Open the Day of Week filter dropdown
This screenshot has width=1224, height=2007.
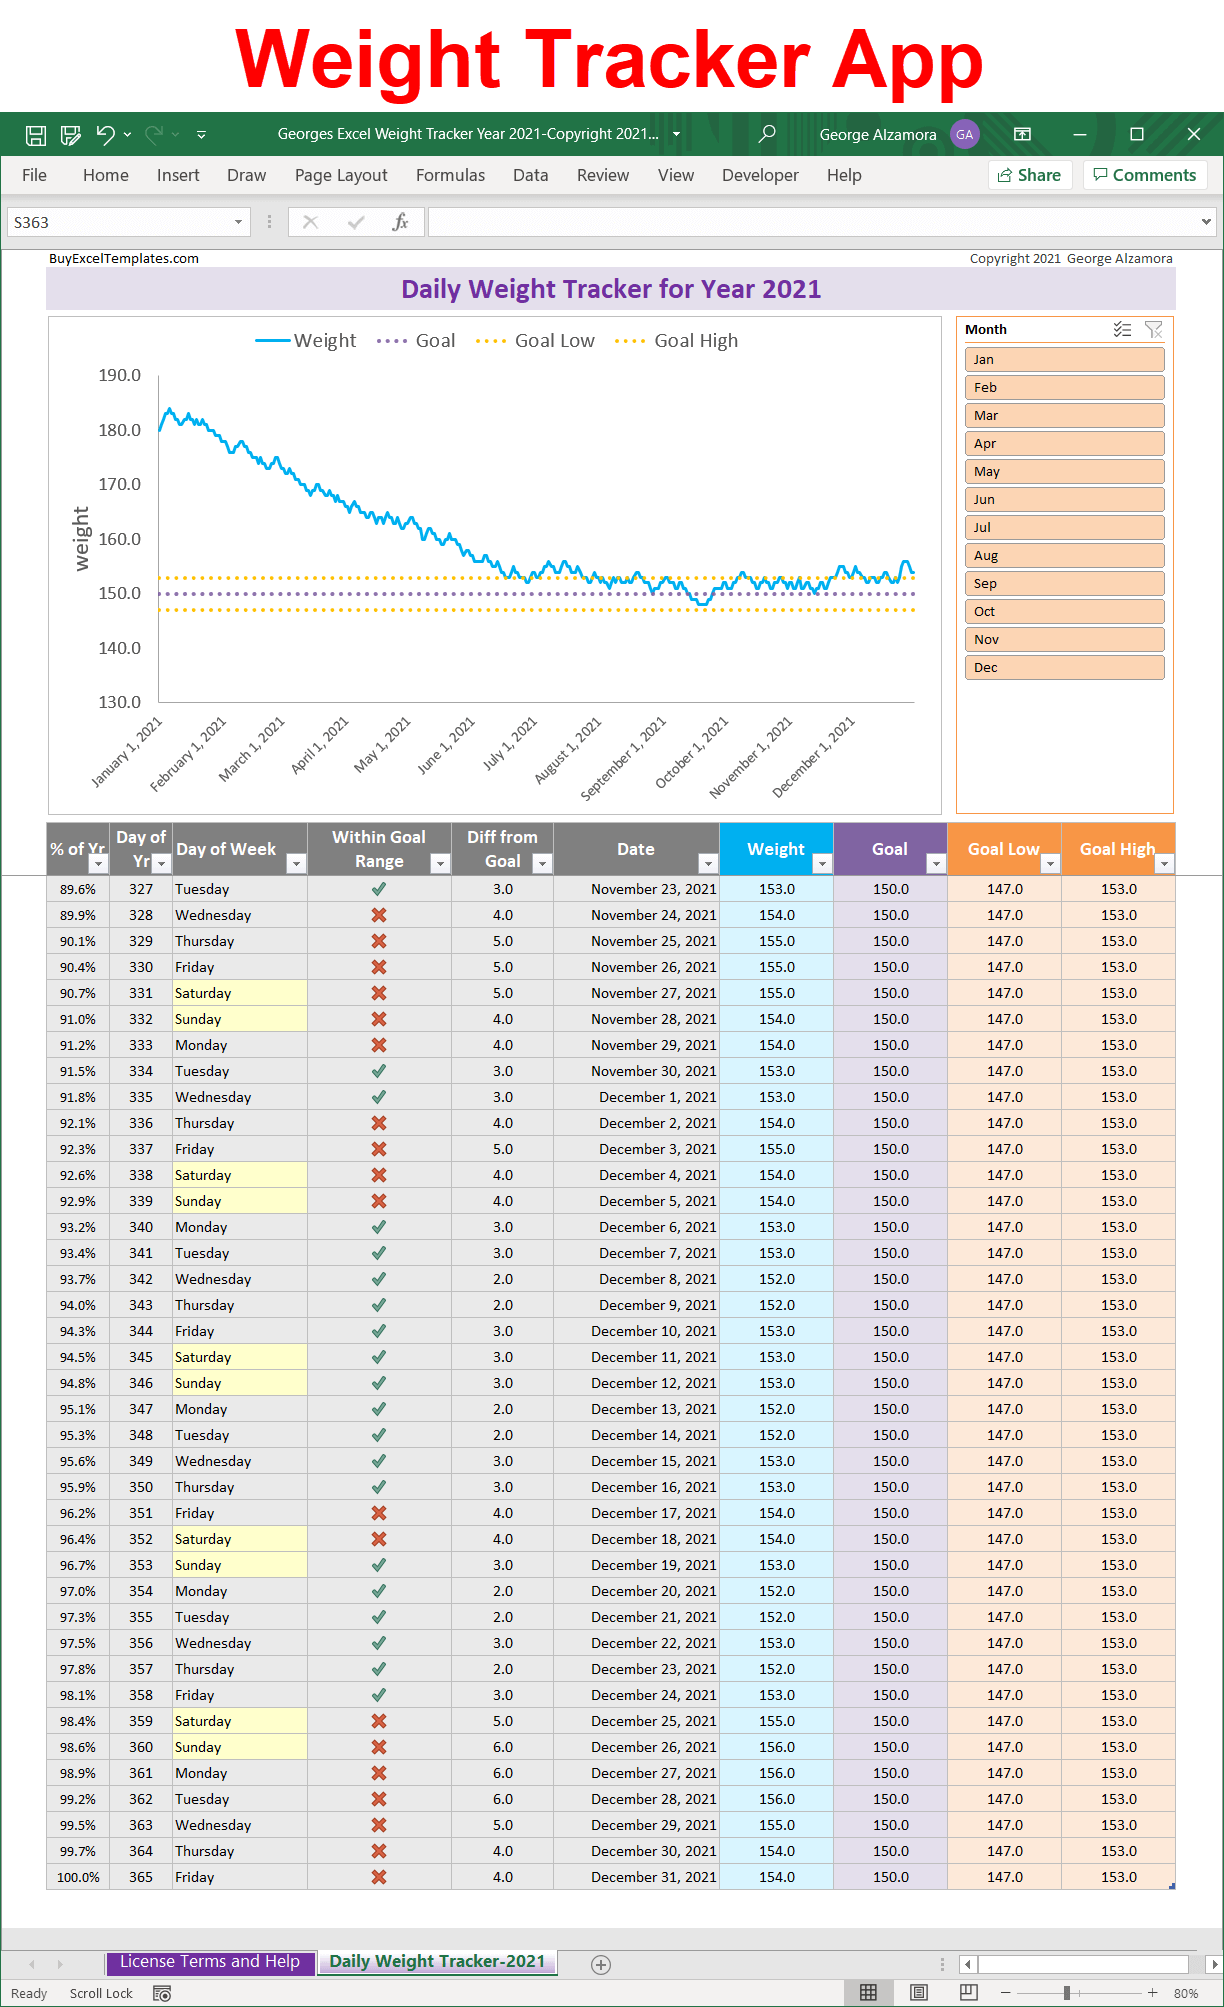coord(296,864)
